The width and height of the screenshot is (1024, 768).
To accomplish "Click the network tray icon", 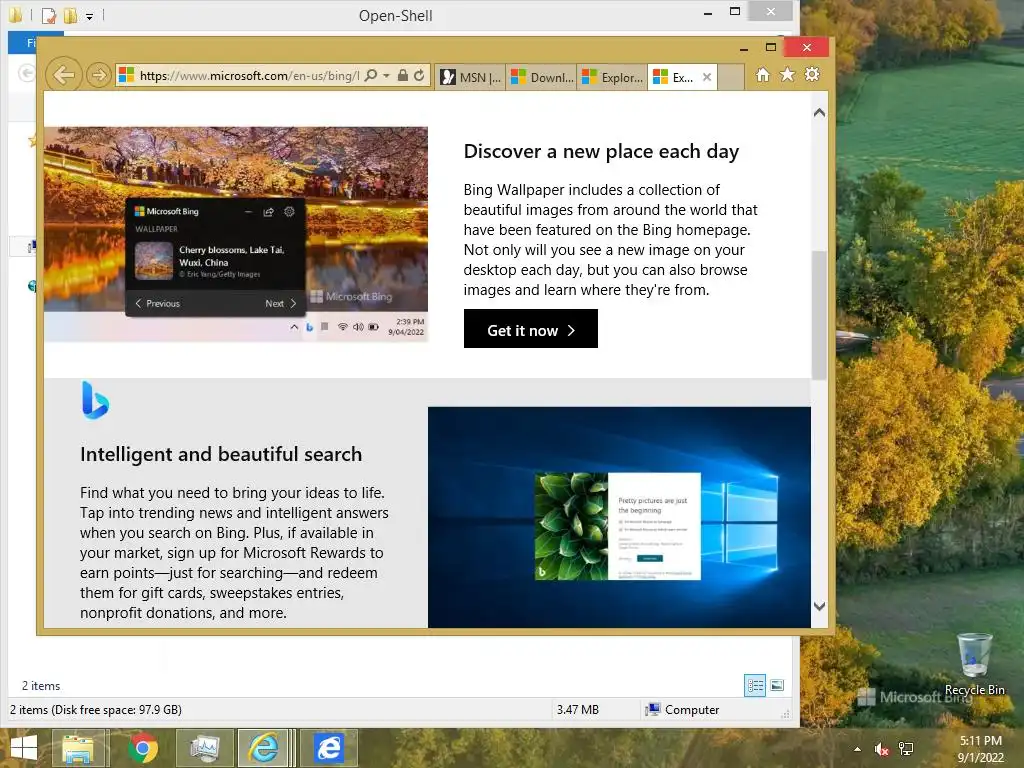I will 906,749.
